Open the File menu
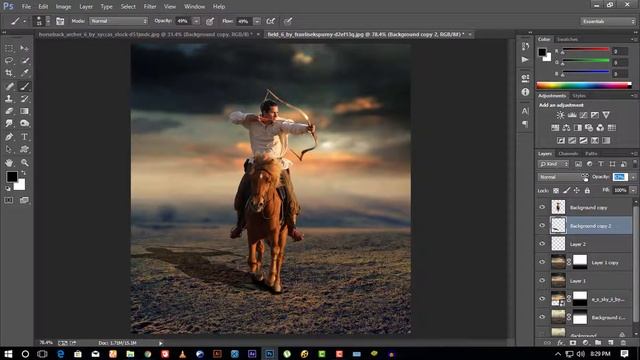The image size is (640, 360). pos(26,7)
